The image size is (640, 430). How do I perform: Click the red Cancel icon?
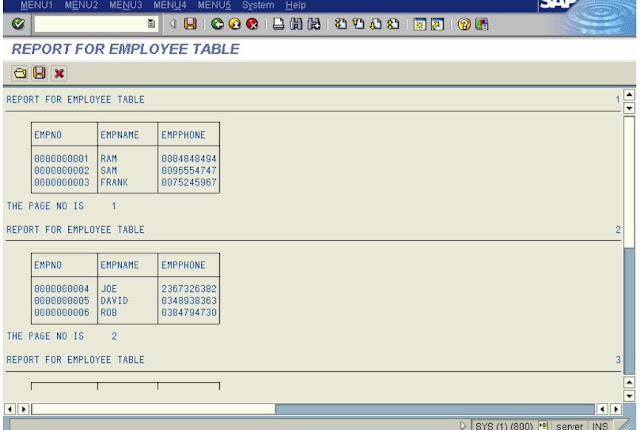252,24
